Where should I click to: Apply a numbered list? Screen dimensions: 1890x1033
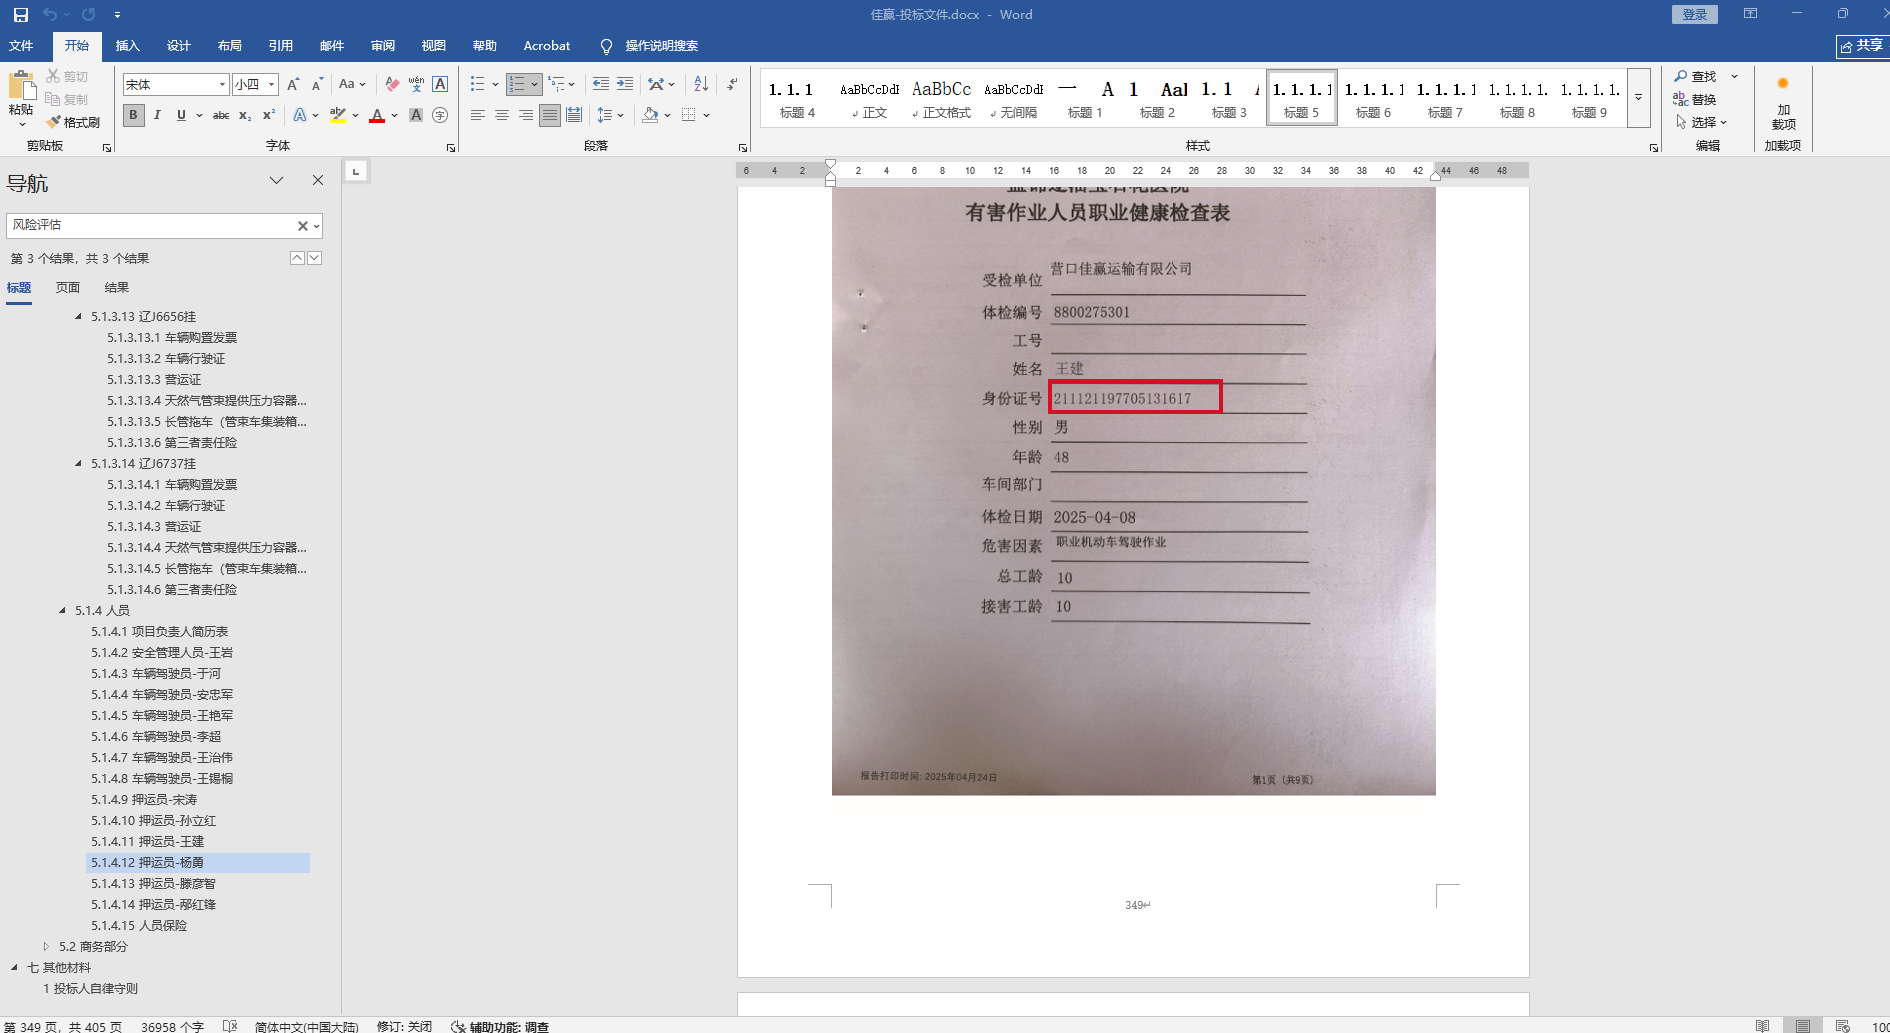point(517,85)
